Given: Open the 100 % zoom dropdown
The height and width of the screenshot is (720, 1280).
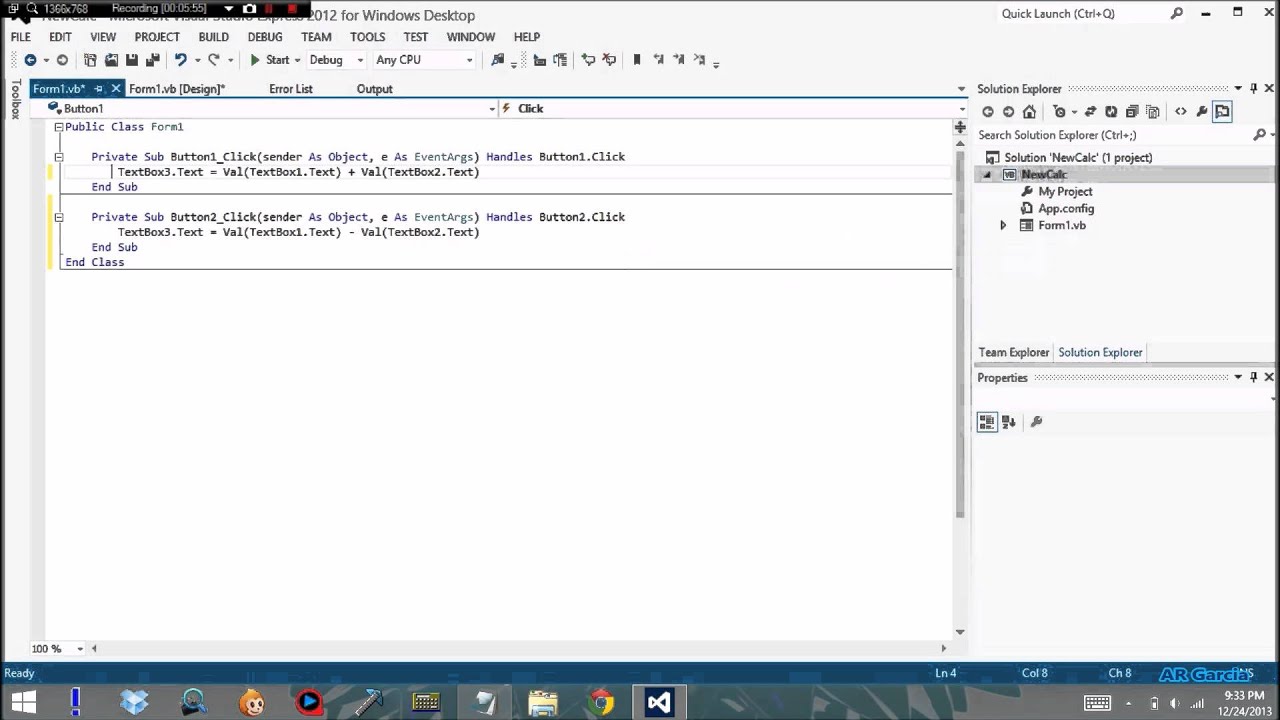Looking at the screenshot, I should (x=80, y=648).
